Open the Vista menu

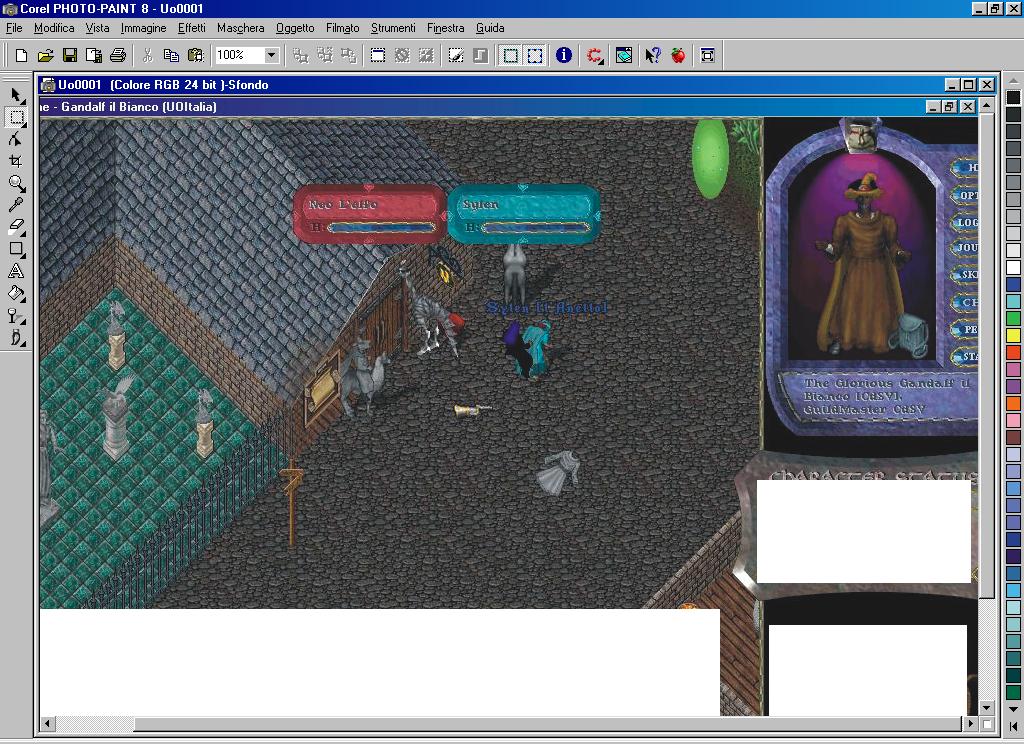(97, 28)
